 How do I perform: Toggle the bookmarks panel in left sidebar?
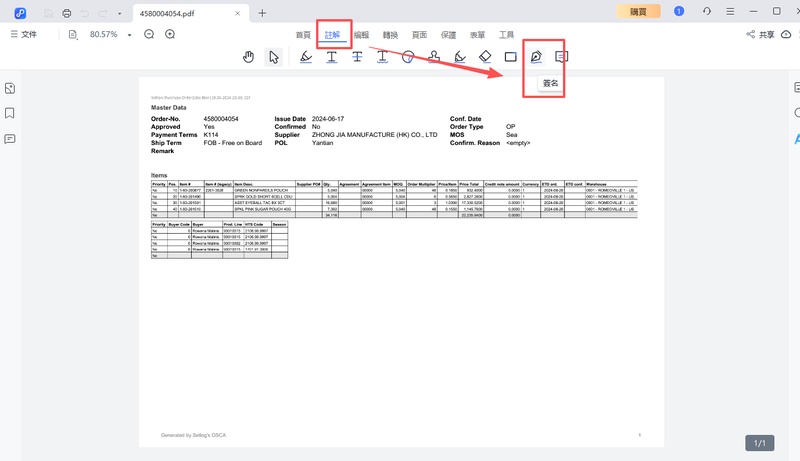click(x=10, y=113)
